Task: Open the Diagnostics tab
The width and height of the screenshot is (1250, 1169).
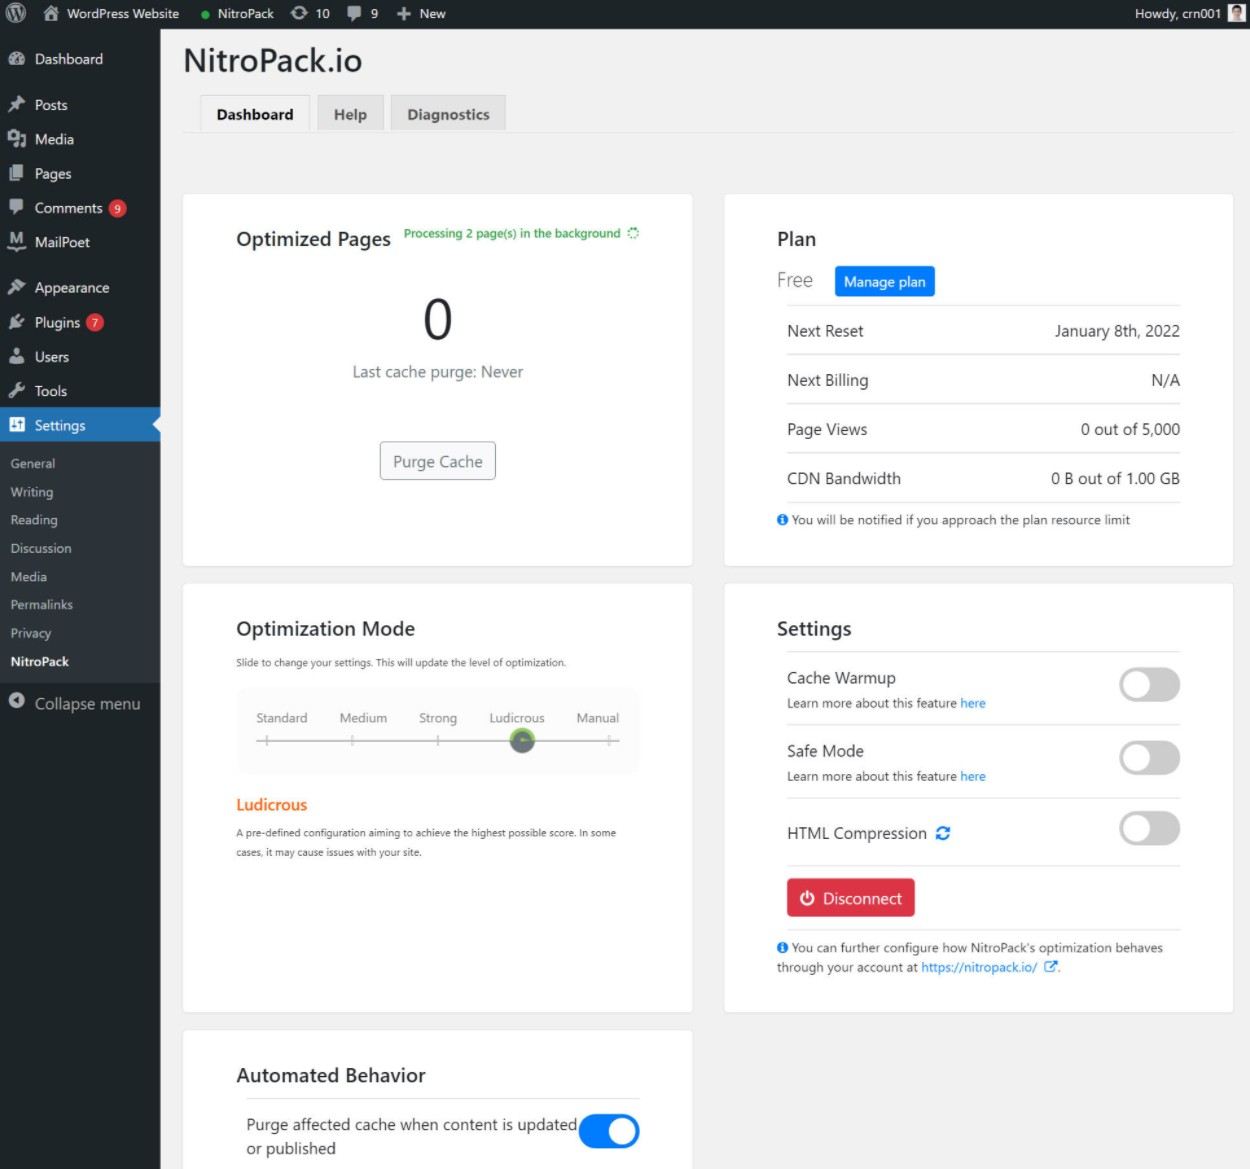Action: coord(448,114)
